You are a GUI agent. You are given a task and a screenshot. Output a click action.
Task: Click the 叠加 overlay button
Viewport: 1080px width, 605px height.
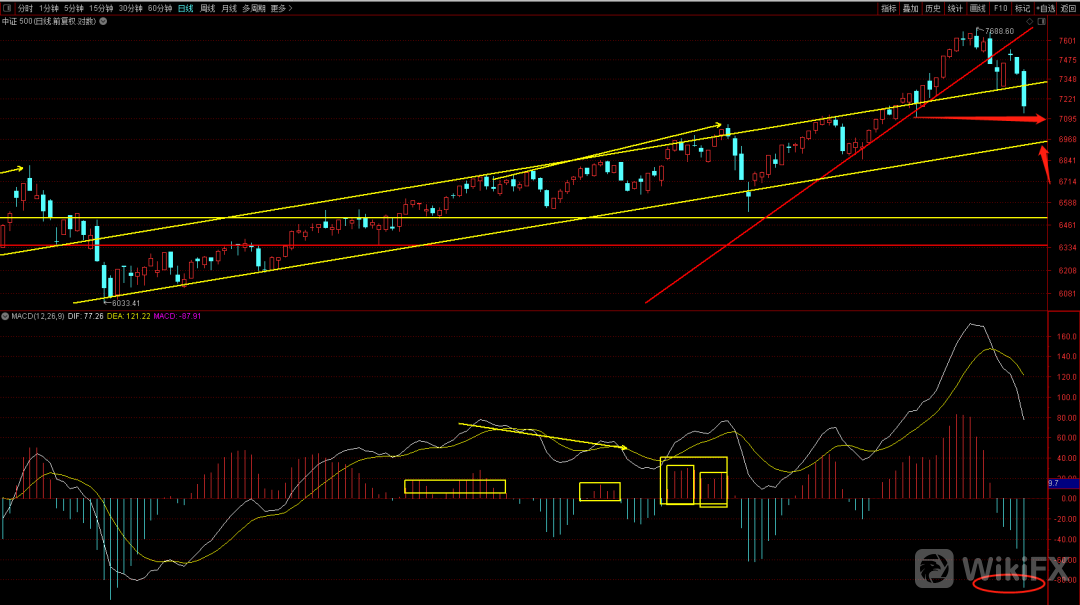pos(910,8)
